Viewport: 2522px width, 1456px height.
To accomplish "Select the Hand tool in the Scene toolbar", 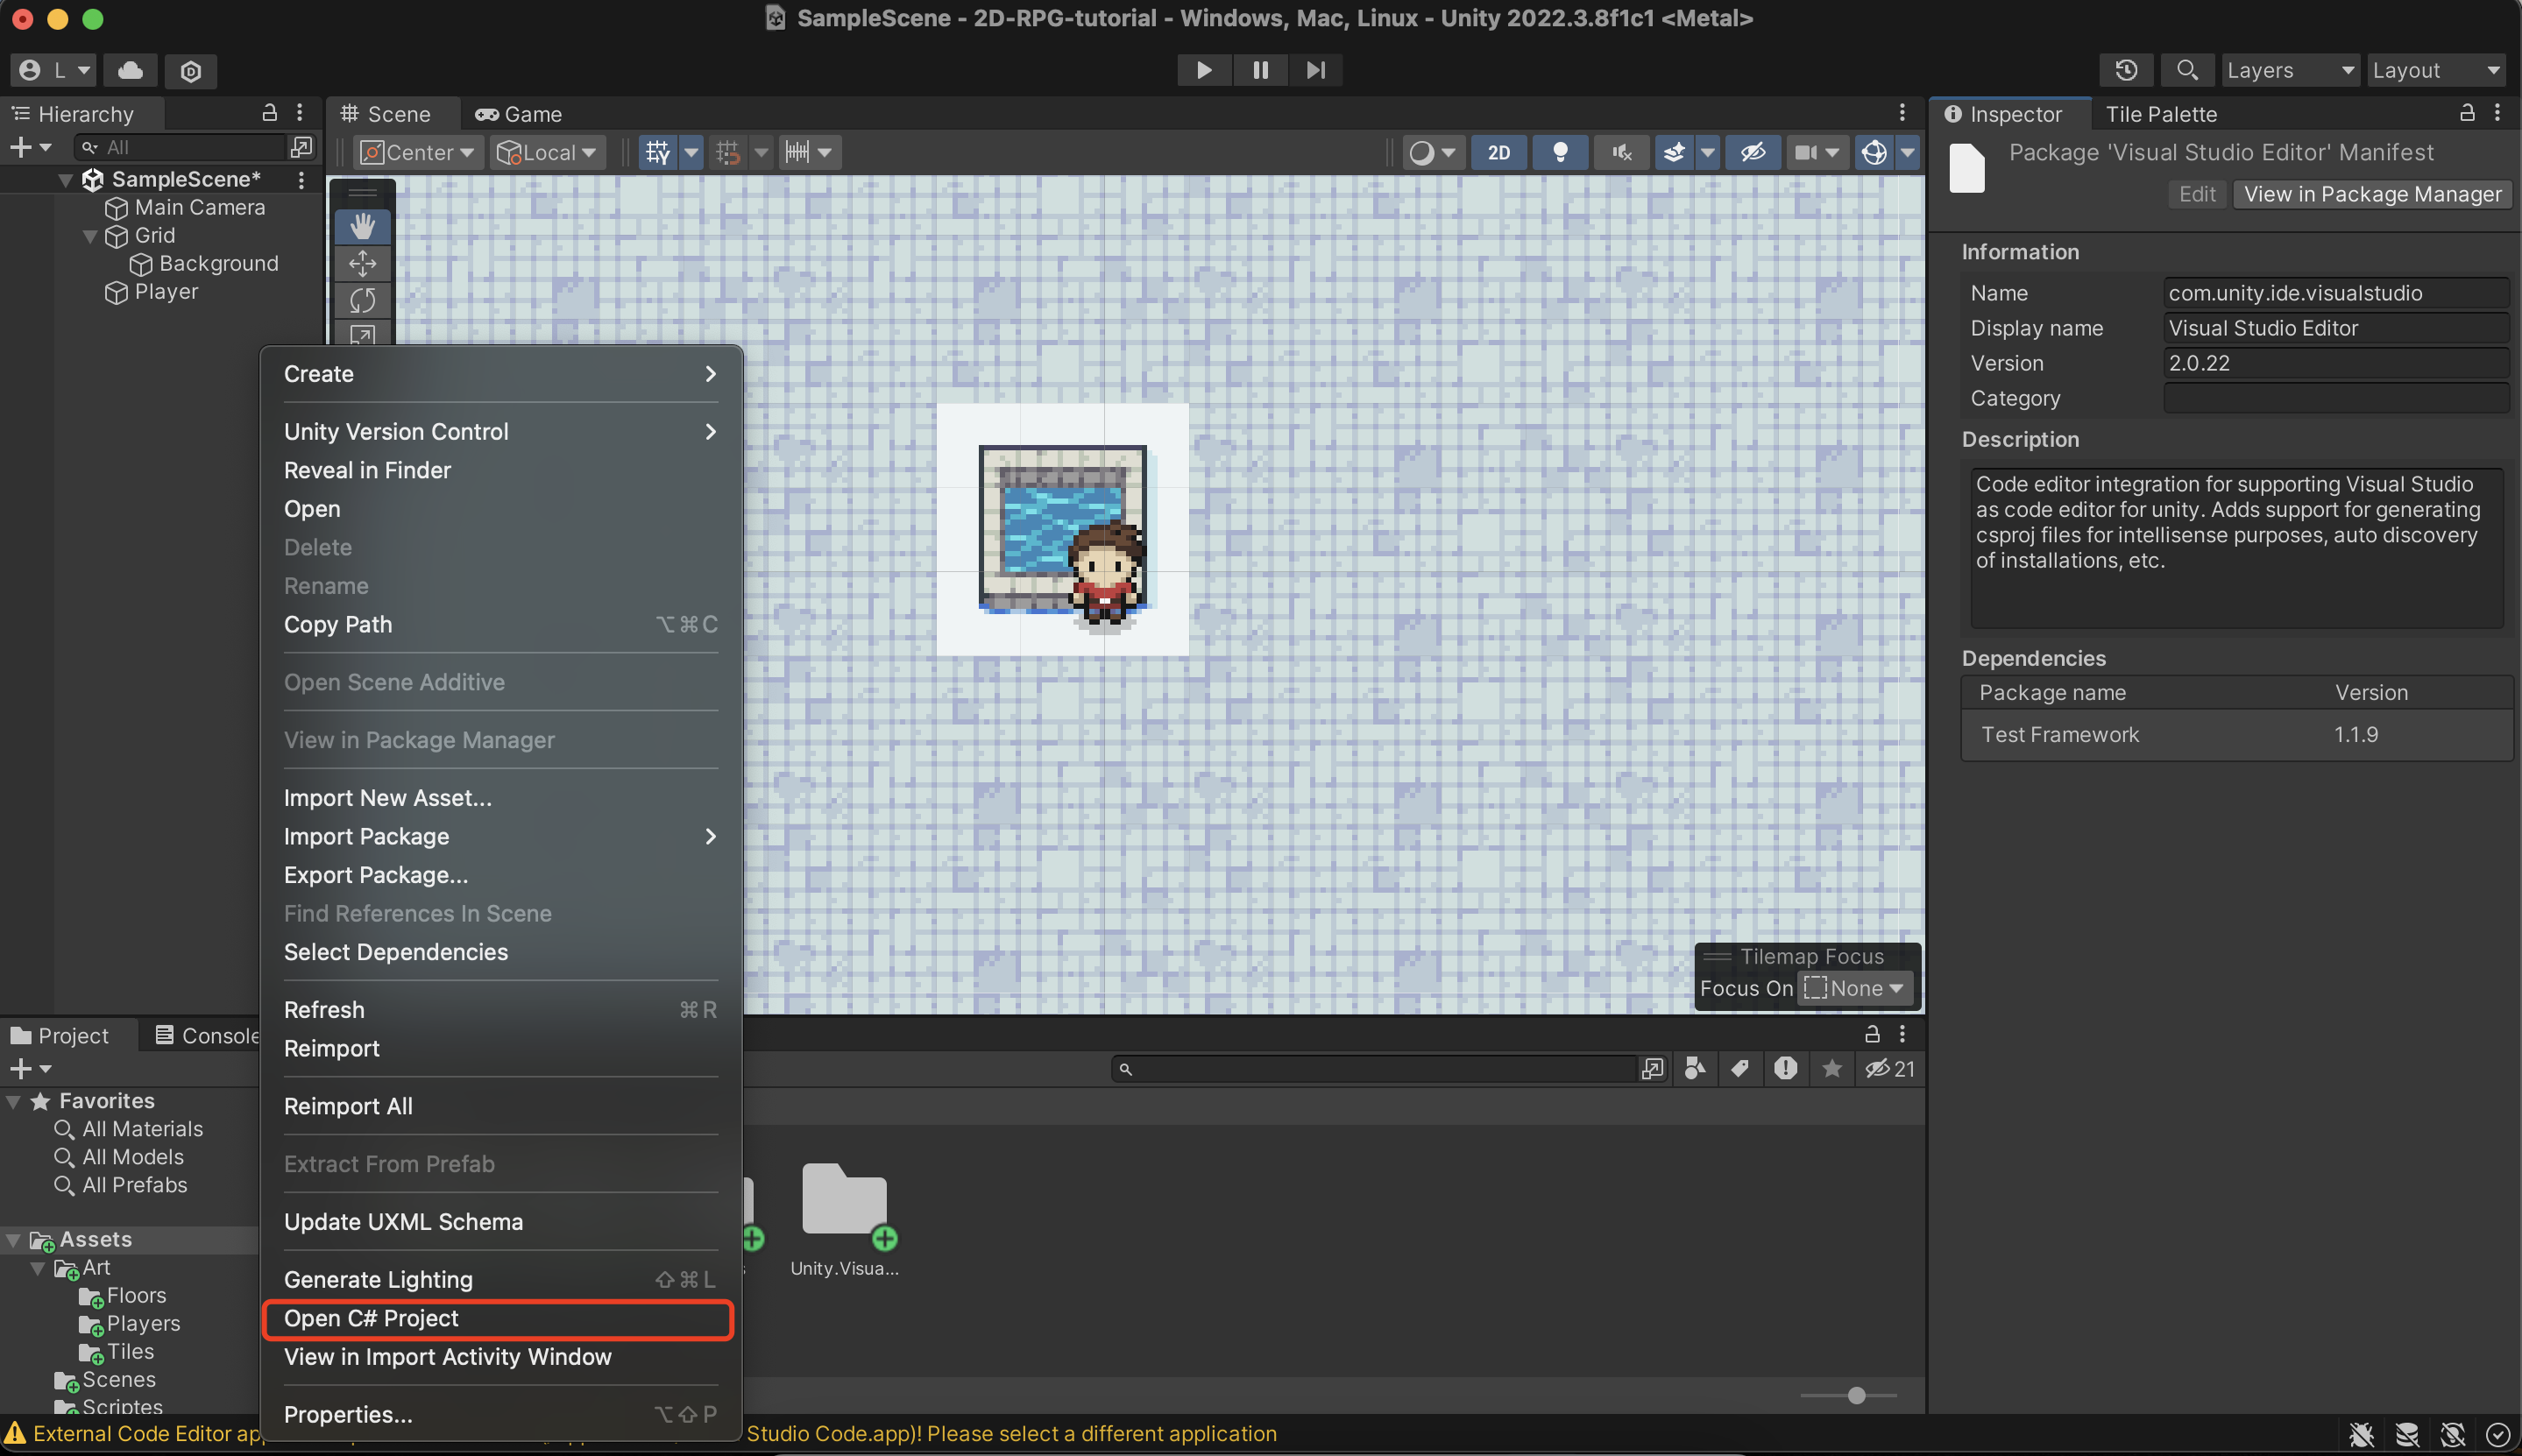I will 362,226.
